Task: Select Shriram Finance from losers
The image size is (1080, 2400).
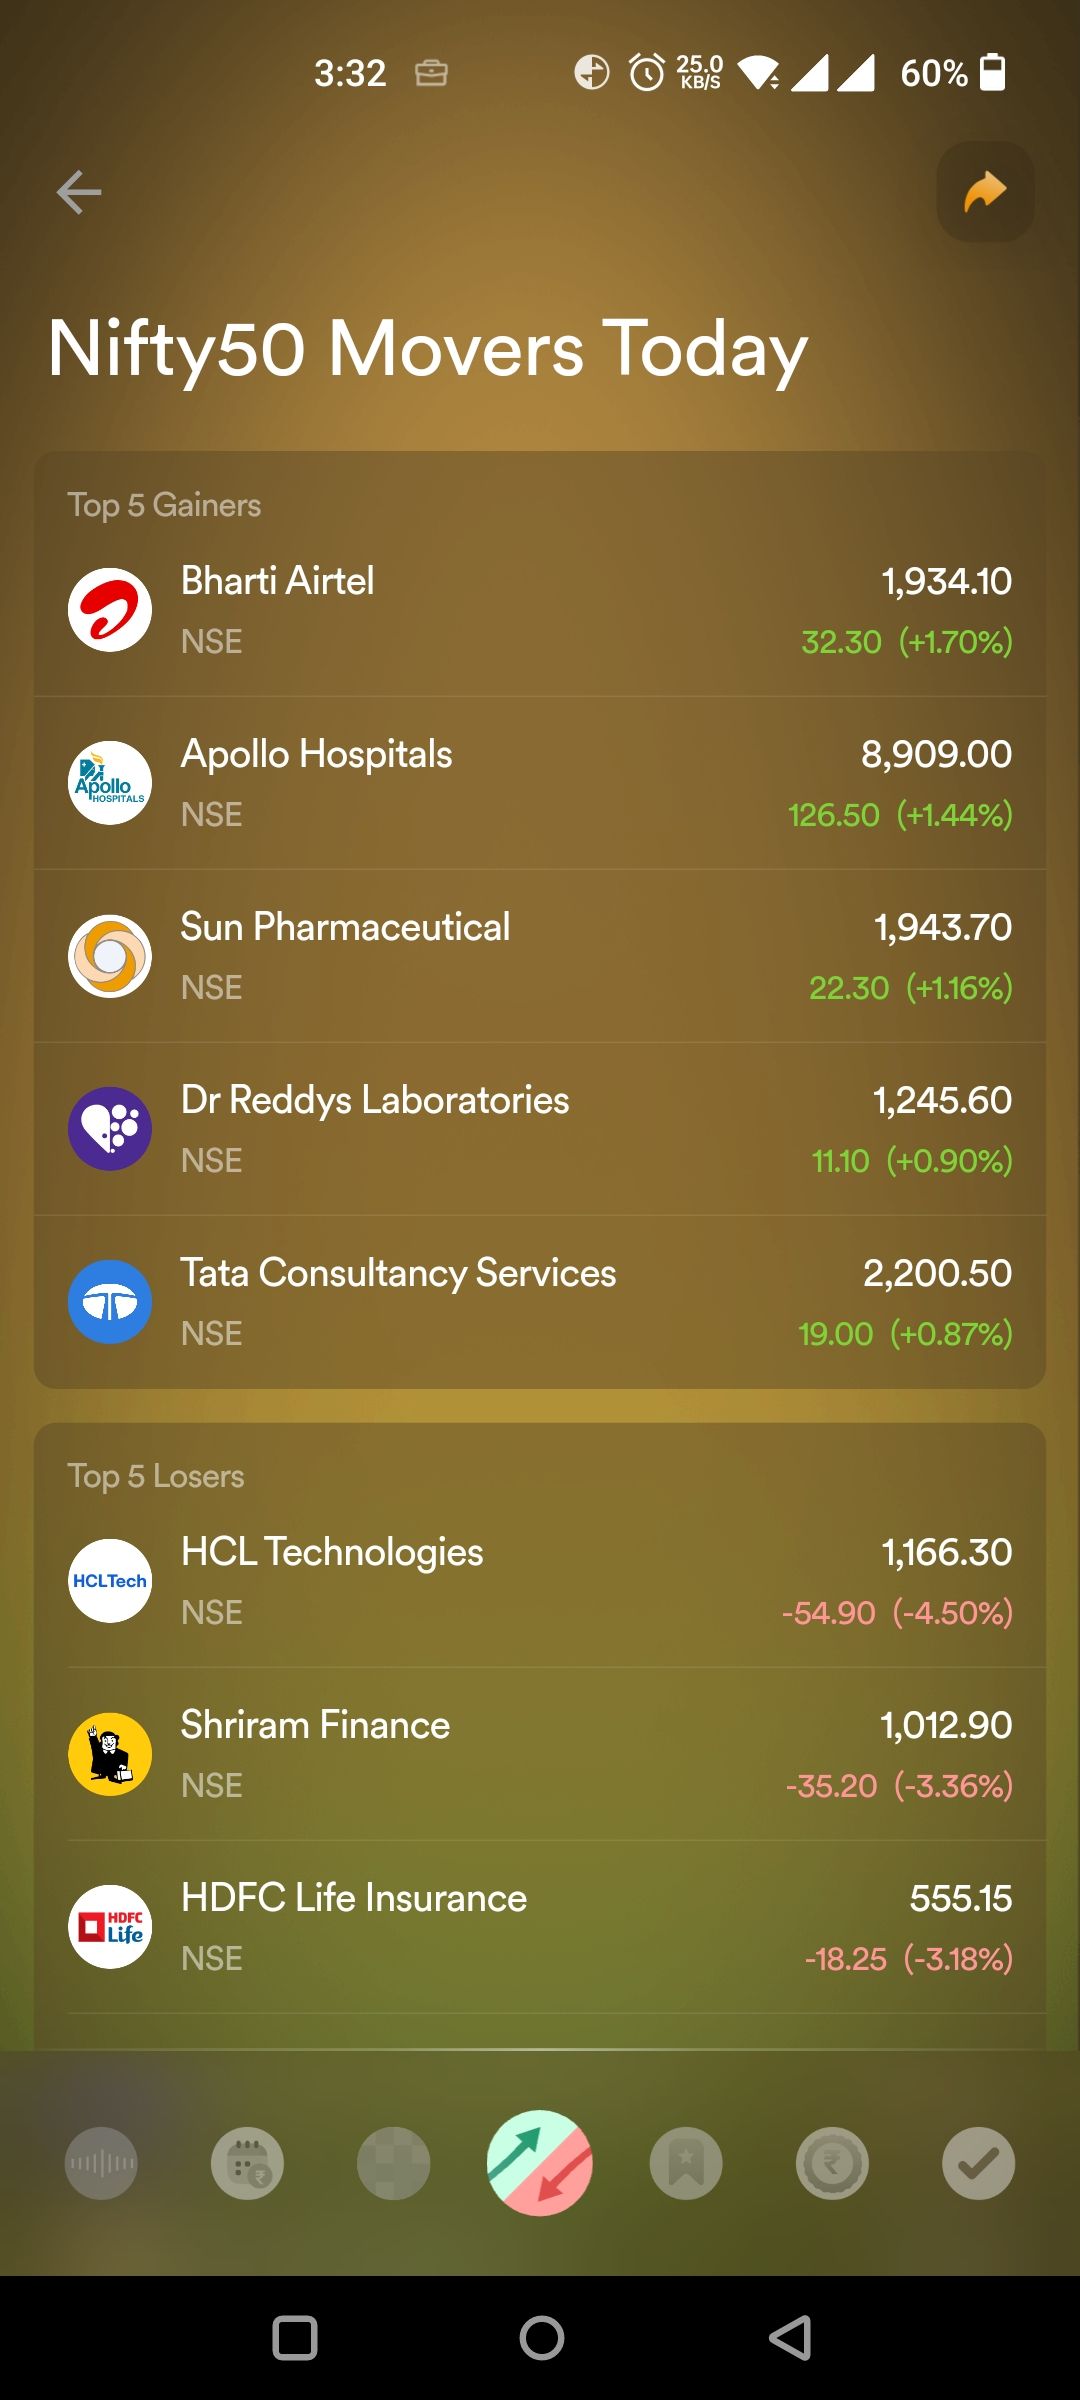Action: tap(540, 1754)
